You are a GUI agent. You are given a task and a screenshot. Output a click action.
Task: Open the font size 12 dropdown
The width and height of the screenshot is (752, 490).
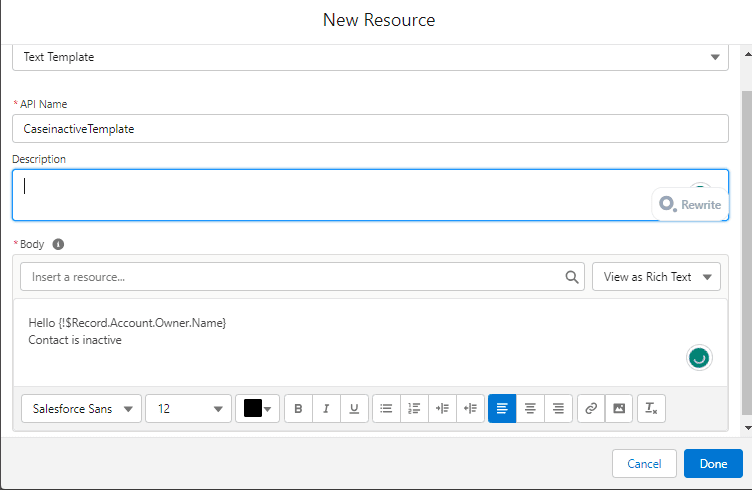(189, 408)
